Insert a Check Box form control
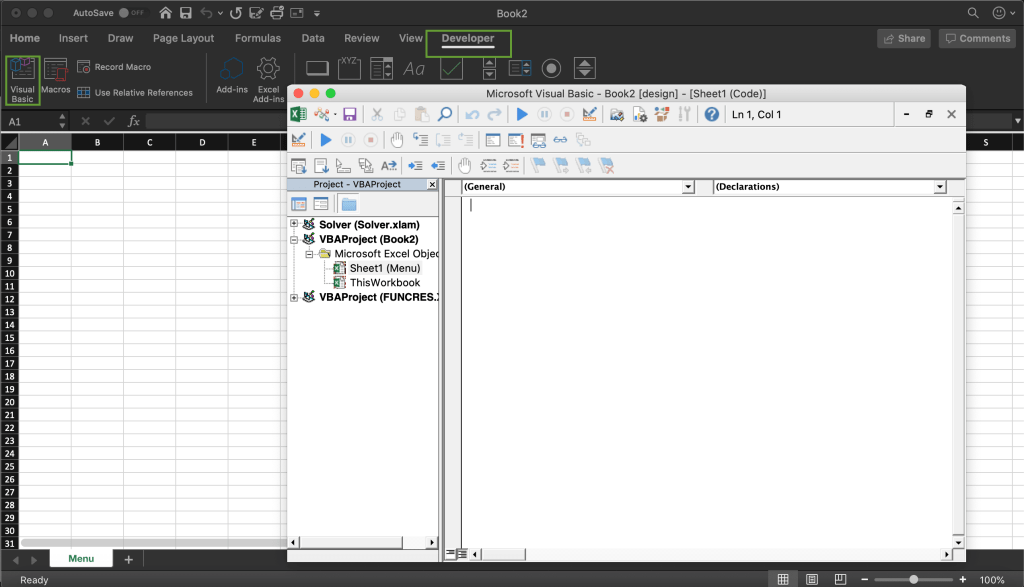 [452, 68]
